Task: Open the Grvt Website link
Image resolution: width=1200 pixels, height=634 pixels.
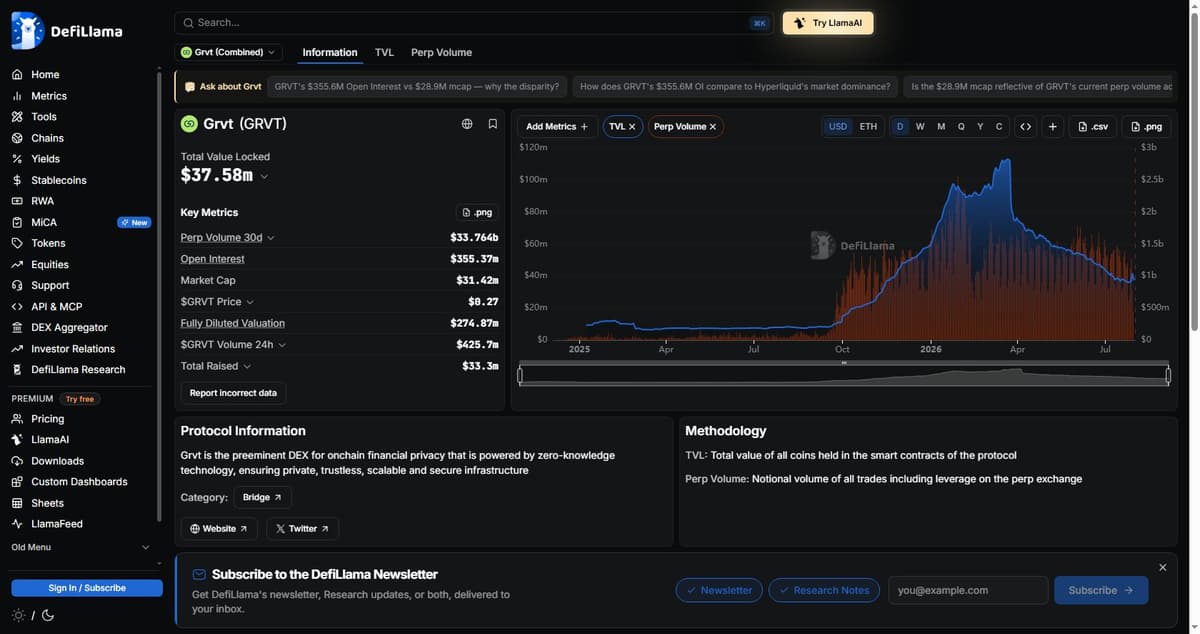Action: point(220,528)
